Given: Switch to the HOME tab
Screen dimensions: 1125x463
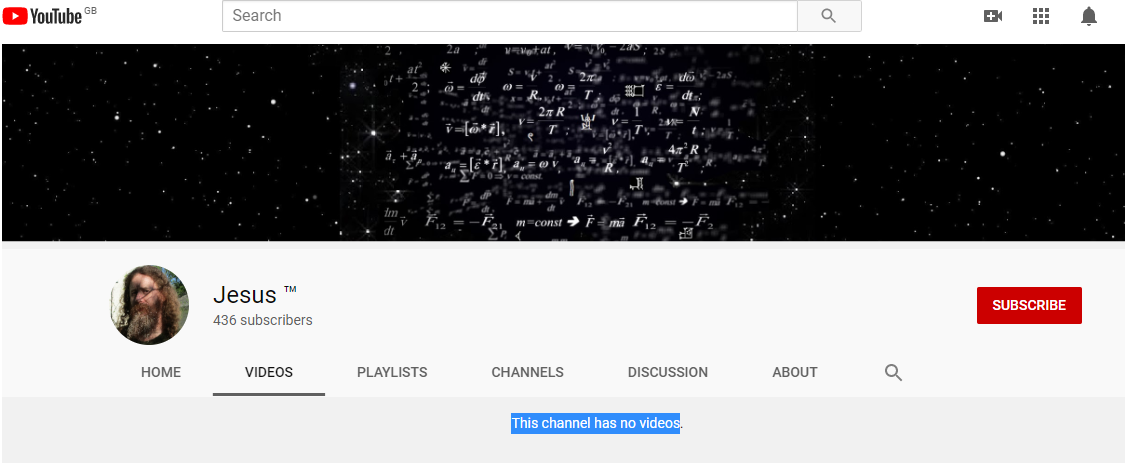Looking at the screenshot, I should pos(161,372).
